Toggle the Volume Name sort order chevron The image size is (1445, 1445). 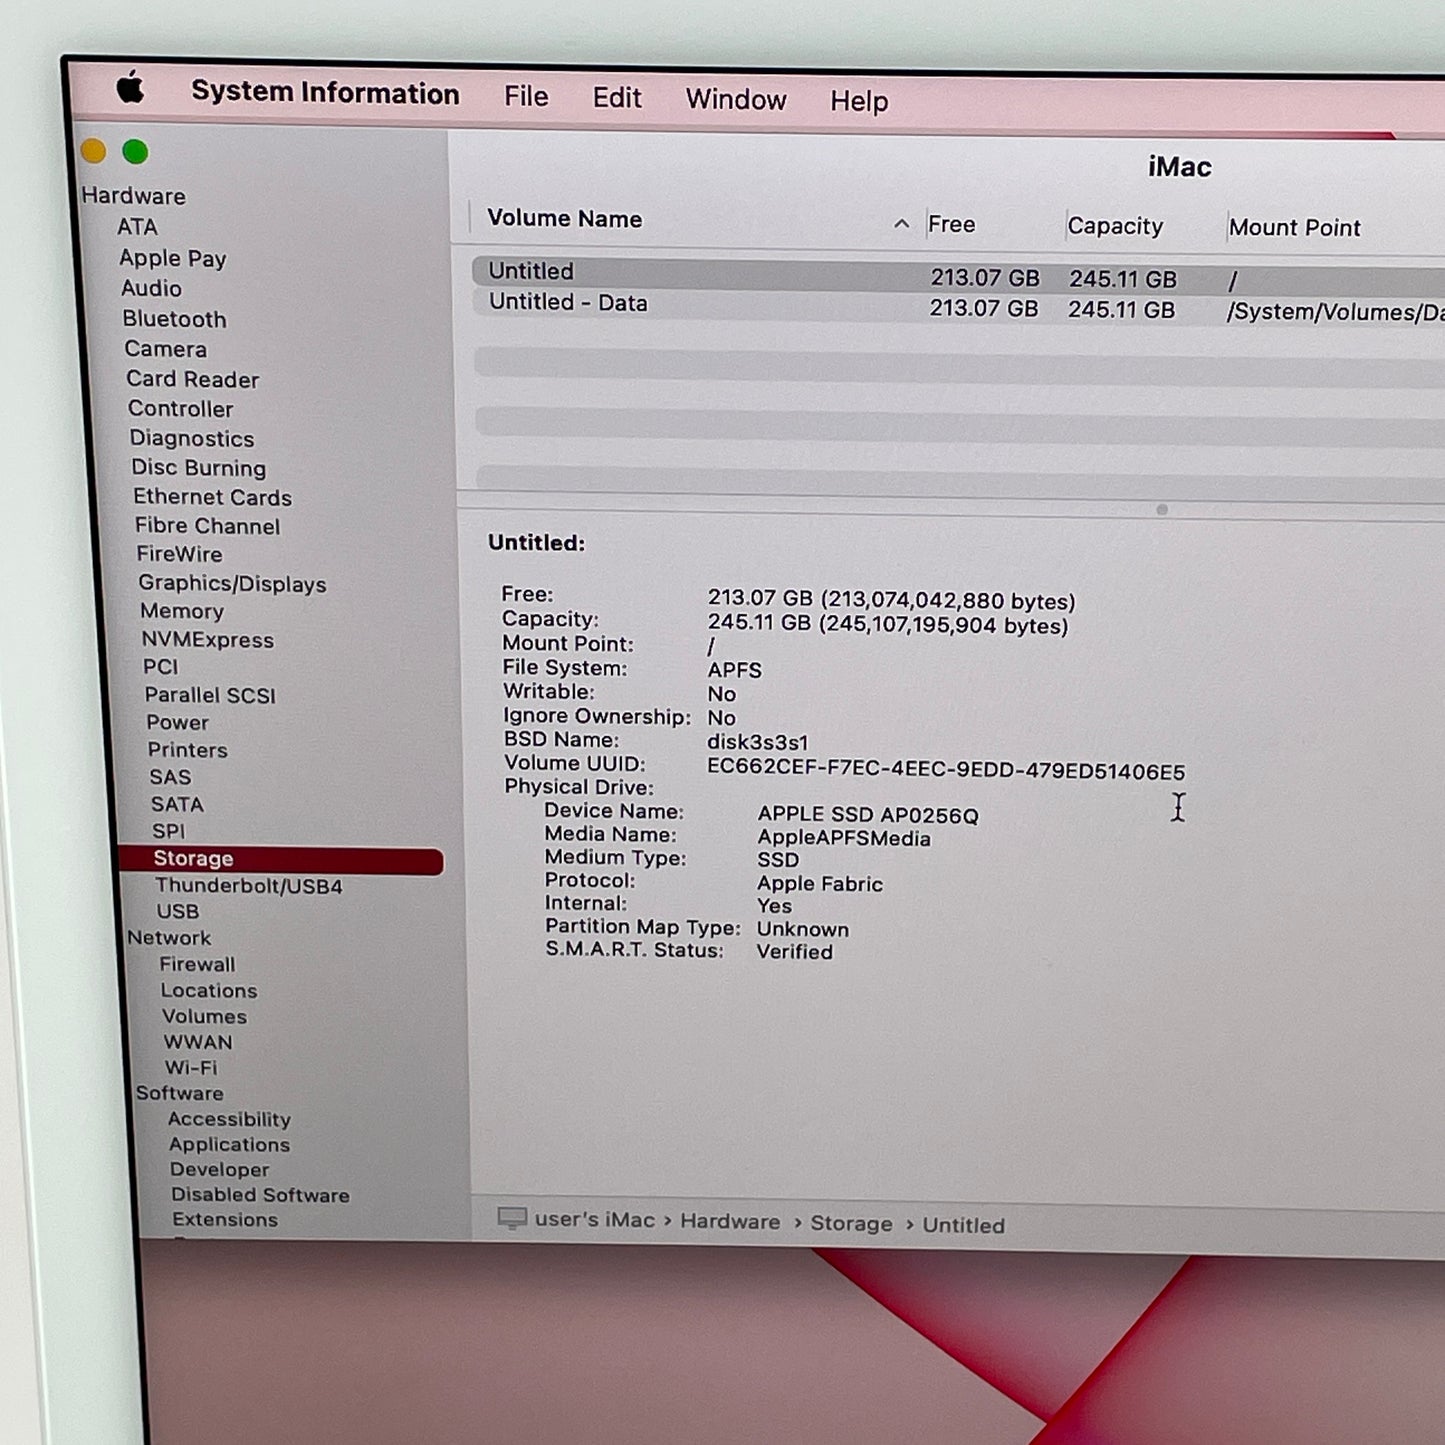click(901, 223)
